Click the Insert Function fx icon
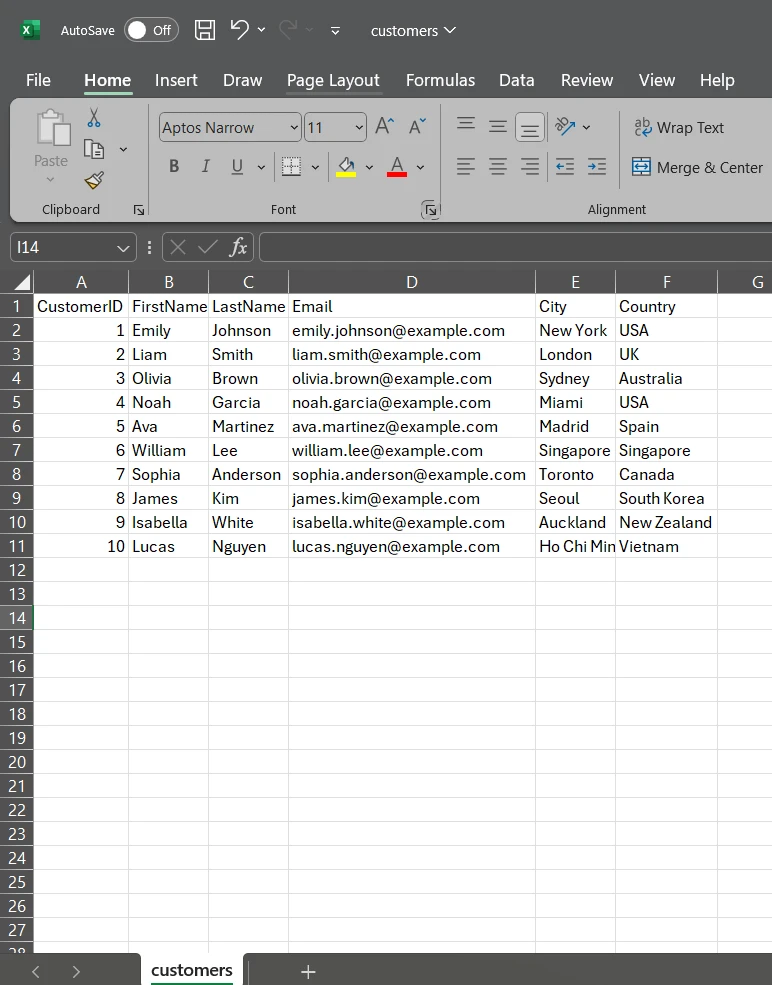This screenshot has height=985, width=772. click(238, 247)
